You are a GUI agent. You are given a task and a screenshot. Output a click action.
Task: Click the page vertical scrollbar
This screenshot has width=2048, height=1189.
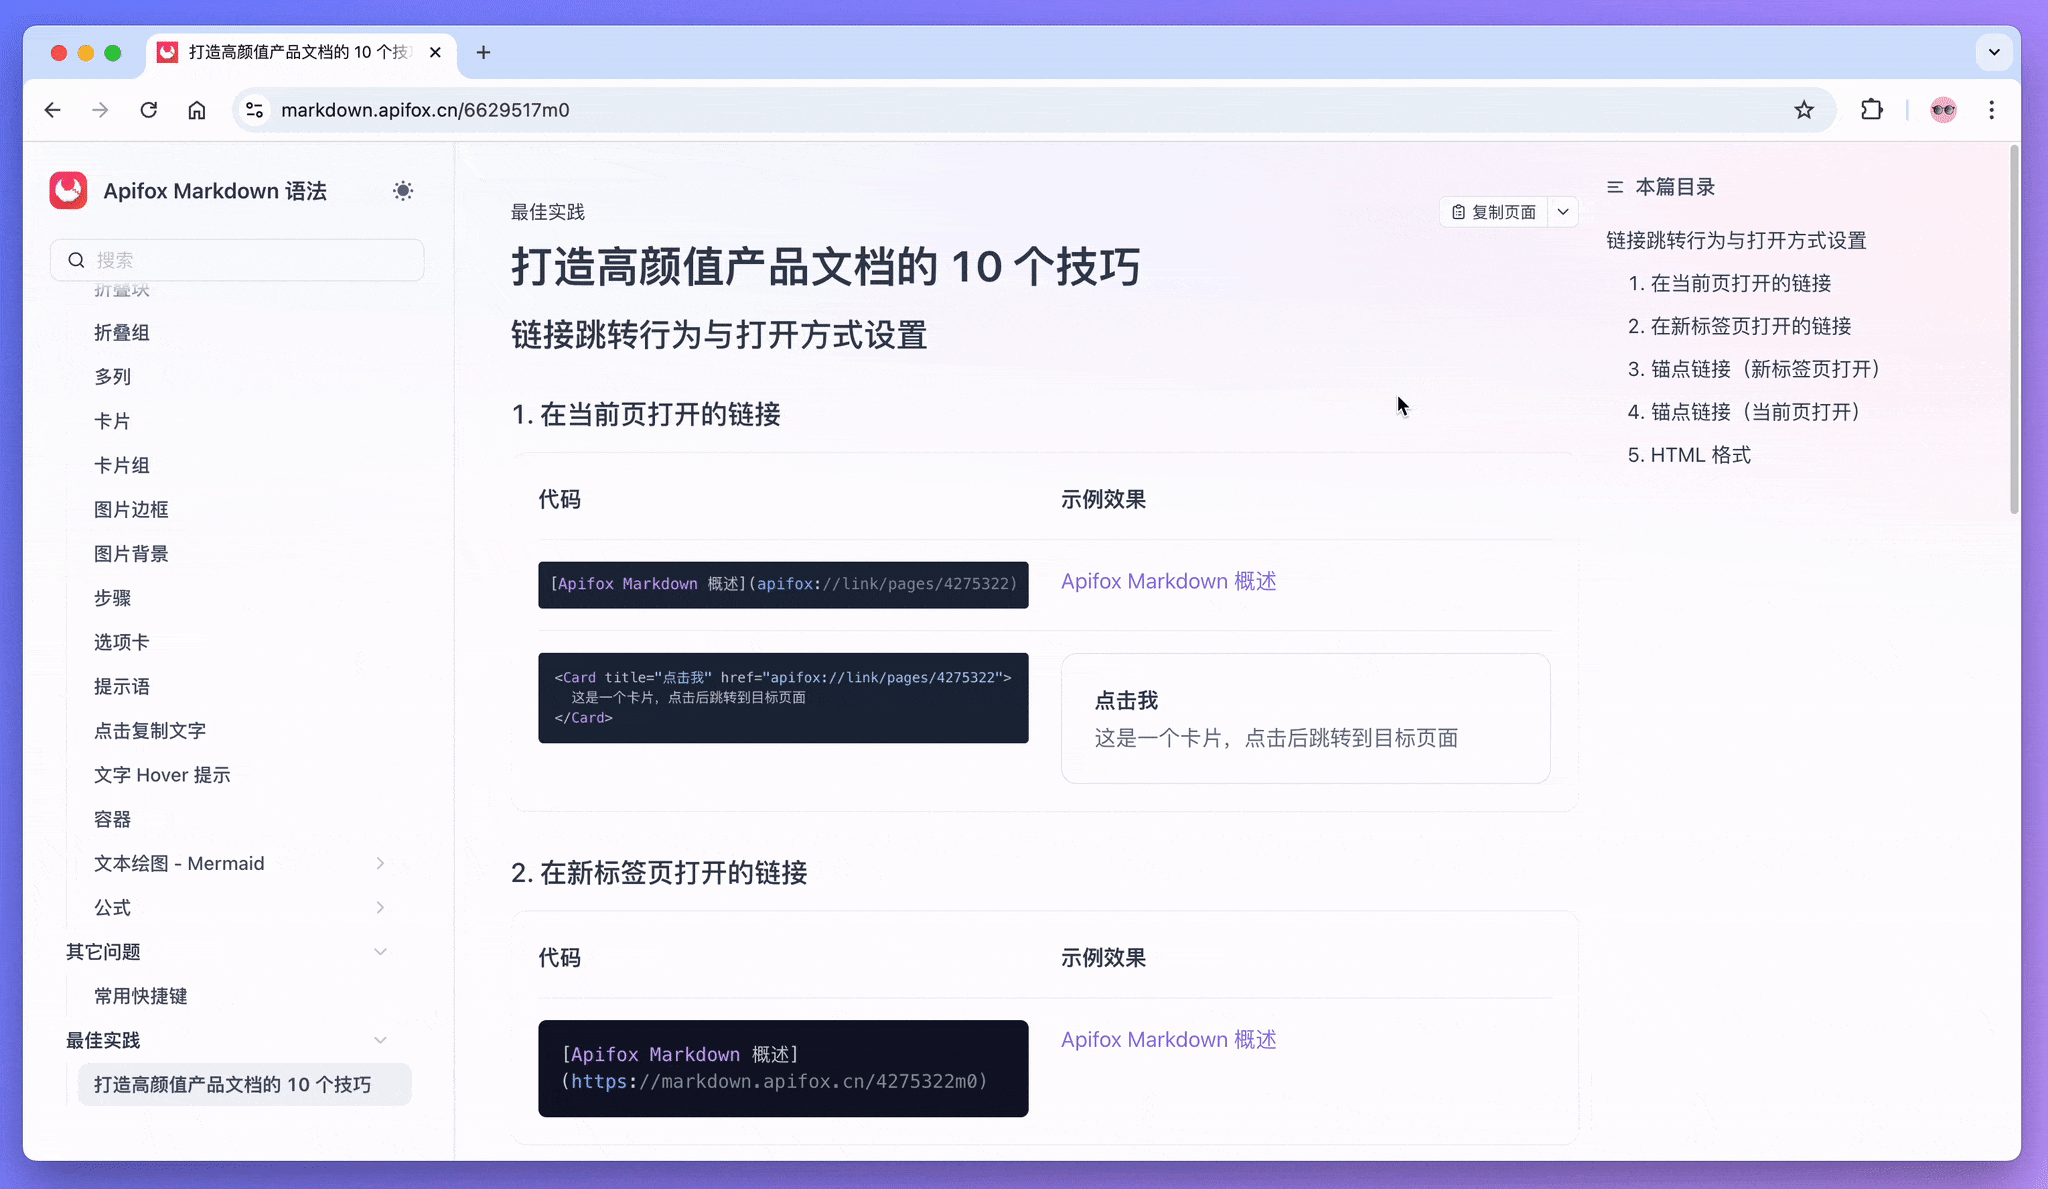(x=2013, y=330)
